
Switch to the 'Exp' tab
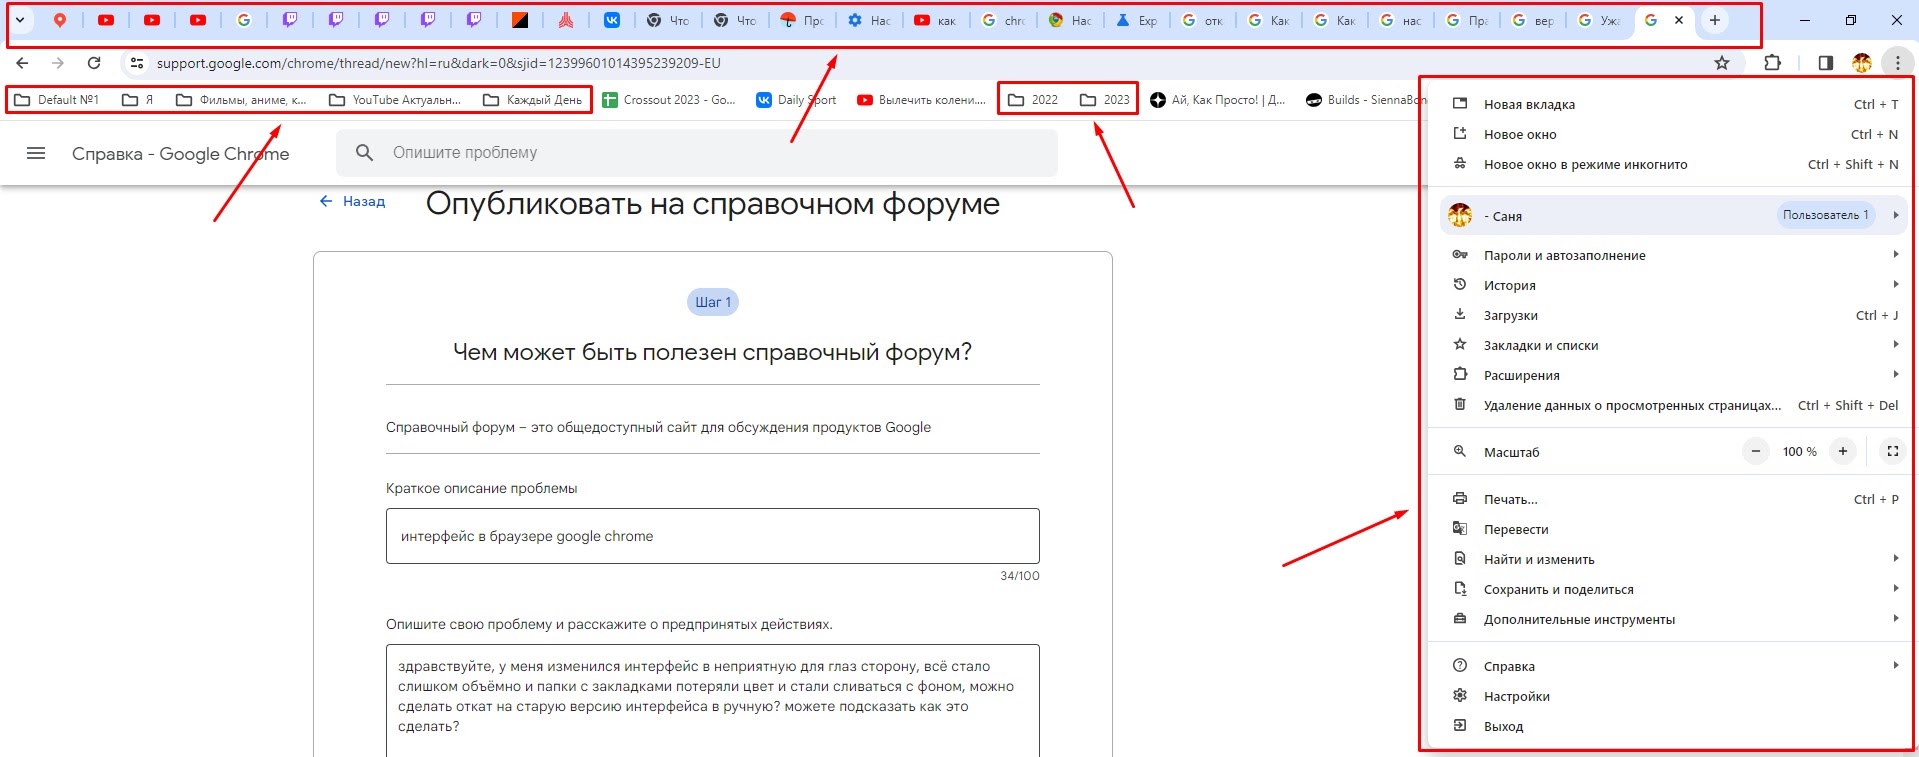click(x=1137, y=20)
